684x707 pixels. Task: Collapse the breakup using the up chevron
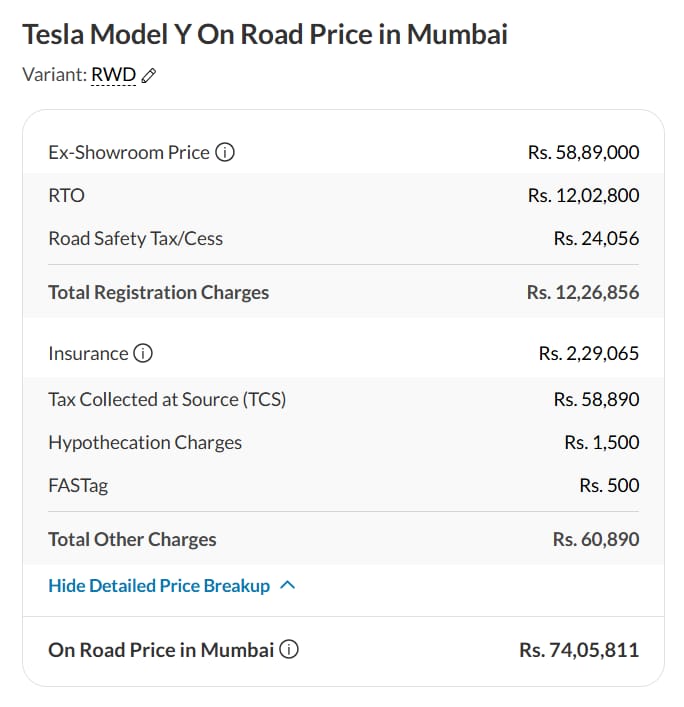point(288,586)
